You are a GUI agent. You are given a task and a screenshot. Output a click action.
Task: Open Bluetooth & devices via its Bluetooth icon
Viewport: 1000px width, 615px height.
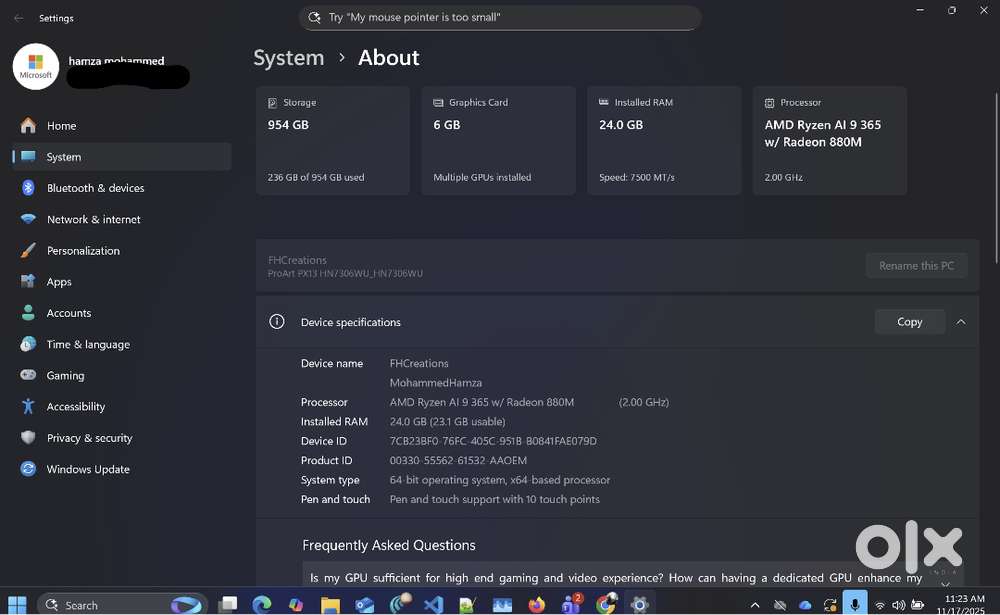(27, 188)
